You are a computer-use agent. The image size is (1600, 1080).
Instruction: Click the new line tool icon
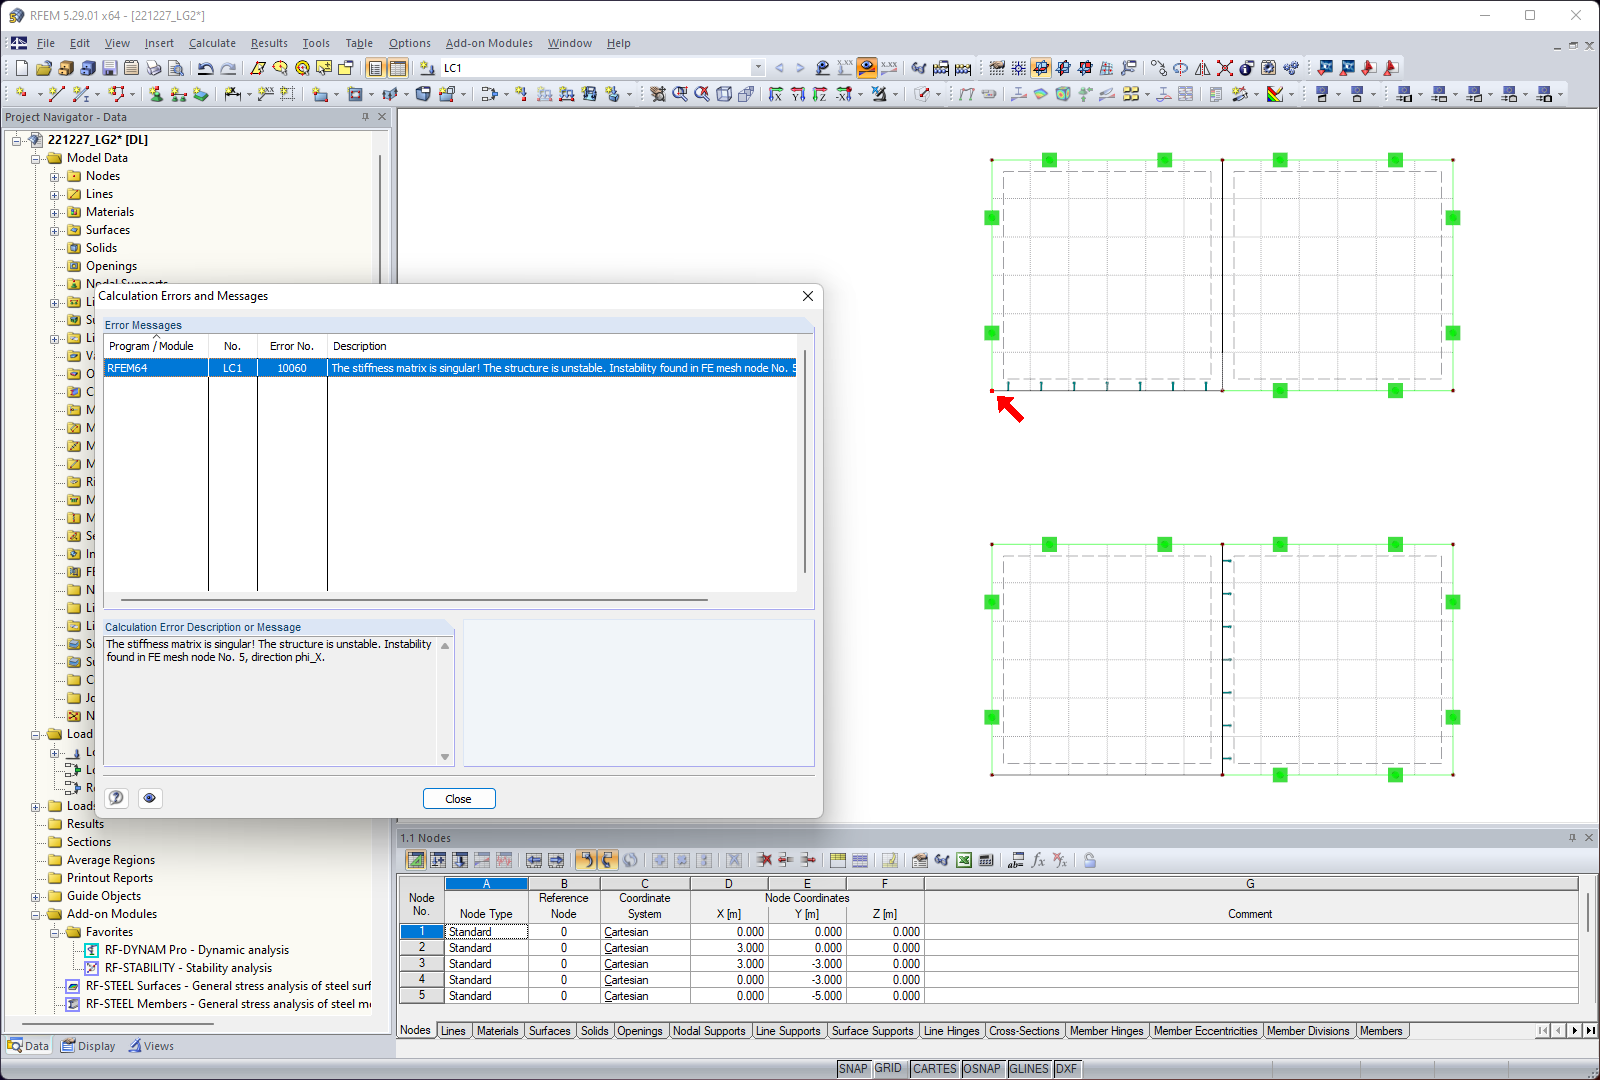[56, 94]
